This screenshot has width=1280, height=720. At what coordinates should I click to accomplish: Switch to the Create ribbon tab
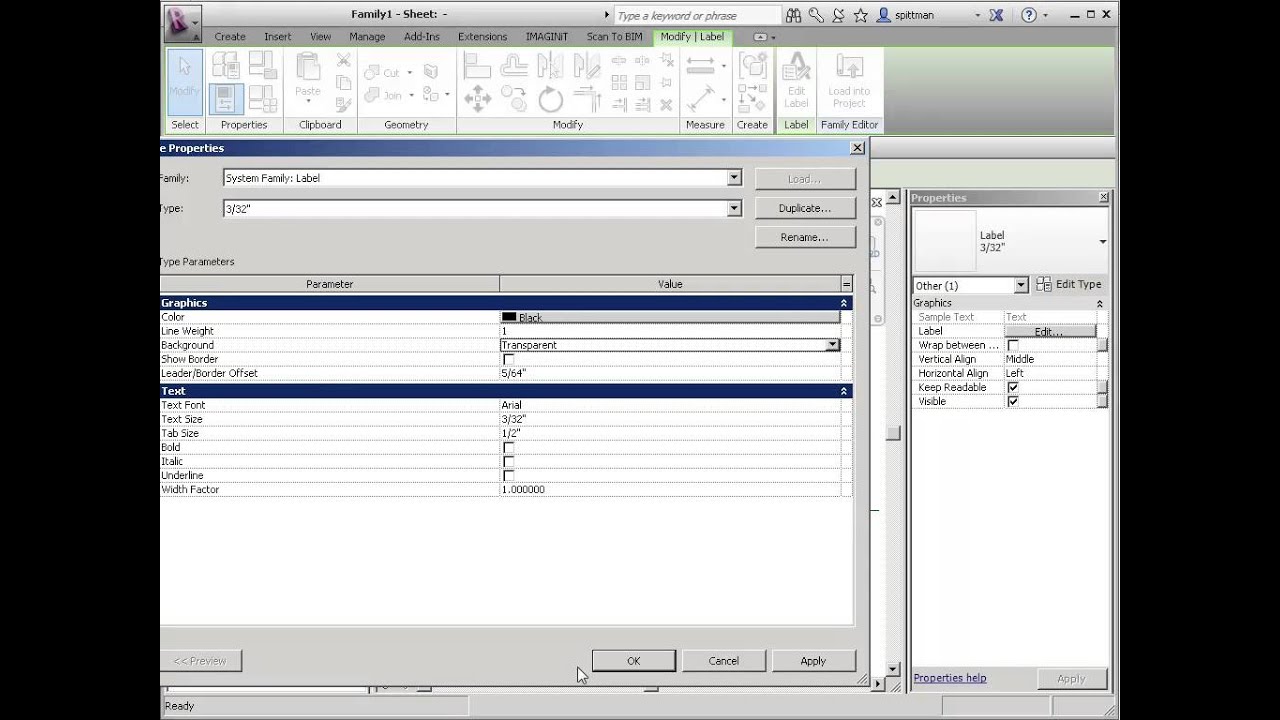click(x=230, y=36)
